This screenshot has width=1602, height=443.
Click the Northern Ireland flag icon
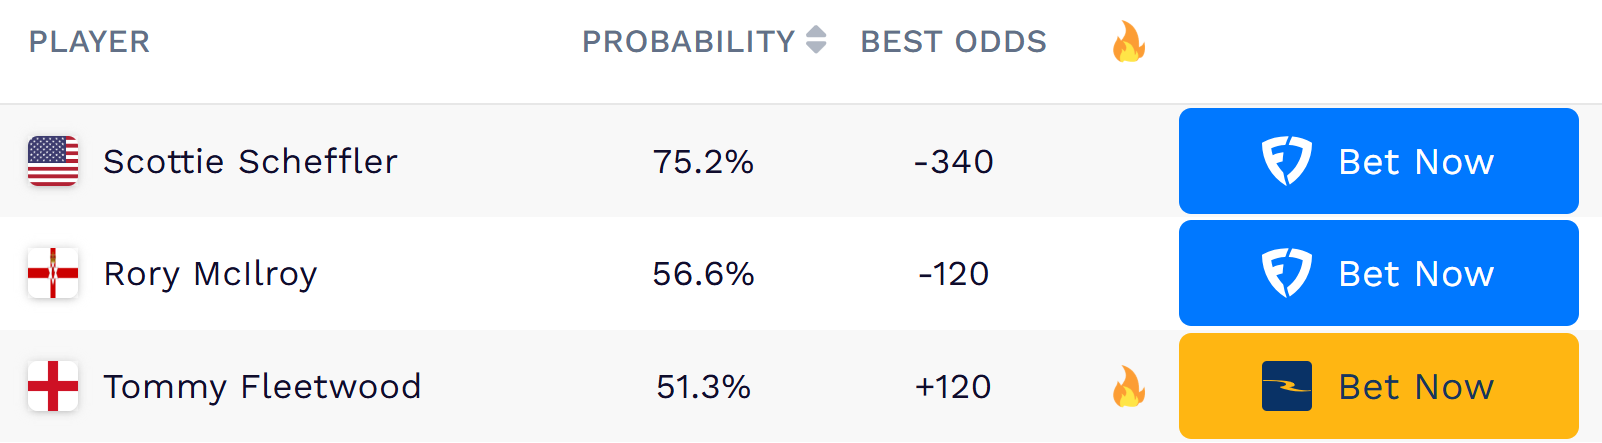[53, 273]
